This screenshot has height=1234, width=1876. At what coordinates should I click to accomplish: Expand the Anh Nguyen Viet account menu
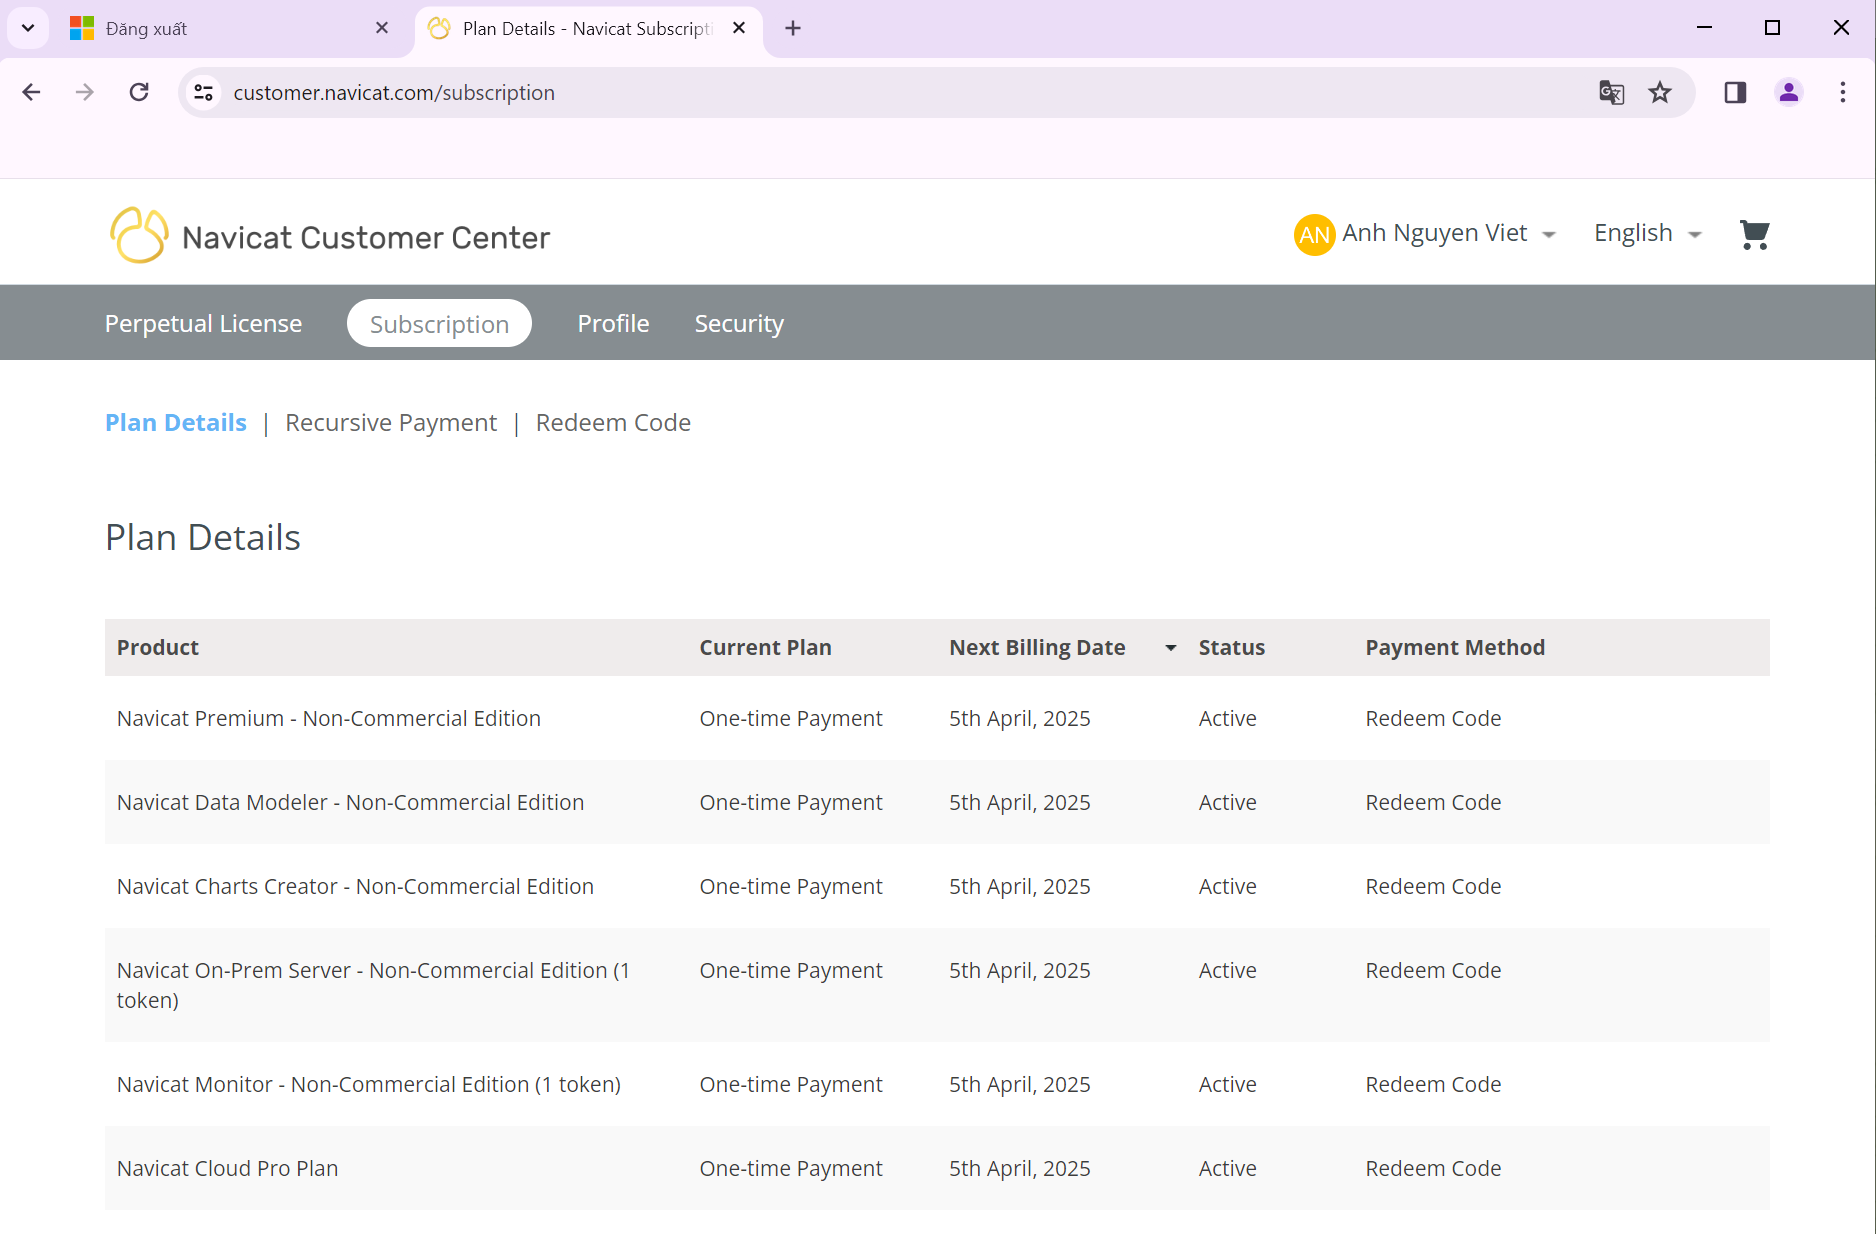1549,235
